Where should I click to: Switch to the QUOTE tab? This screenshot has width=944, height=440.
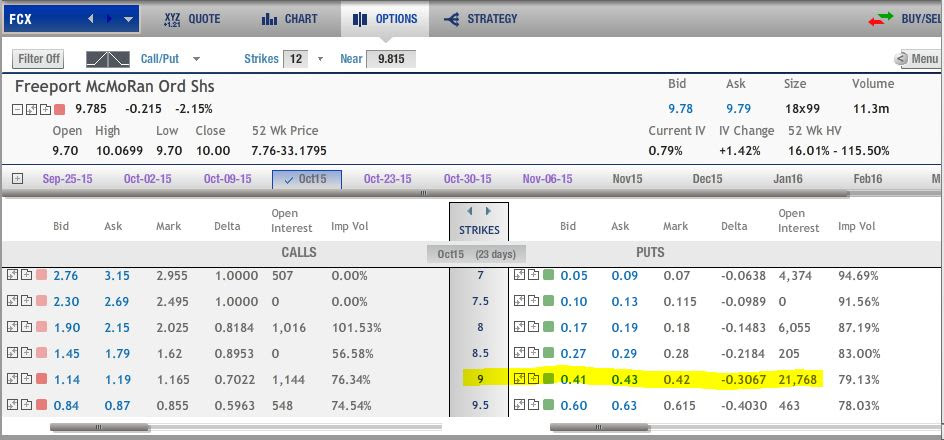coord(192,19)
